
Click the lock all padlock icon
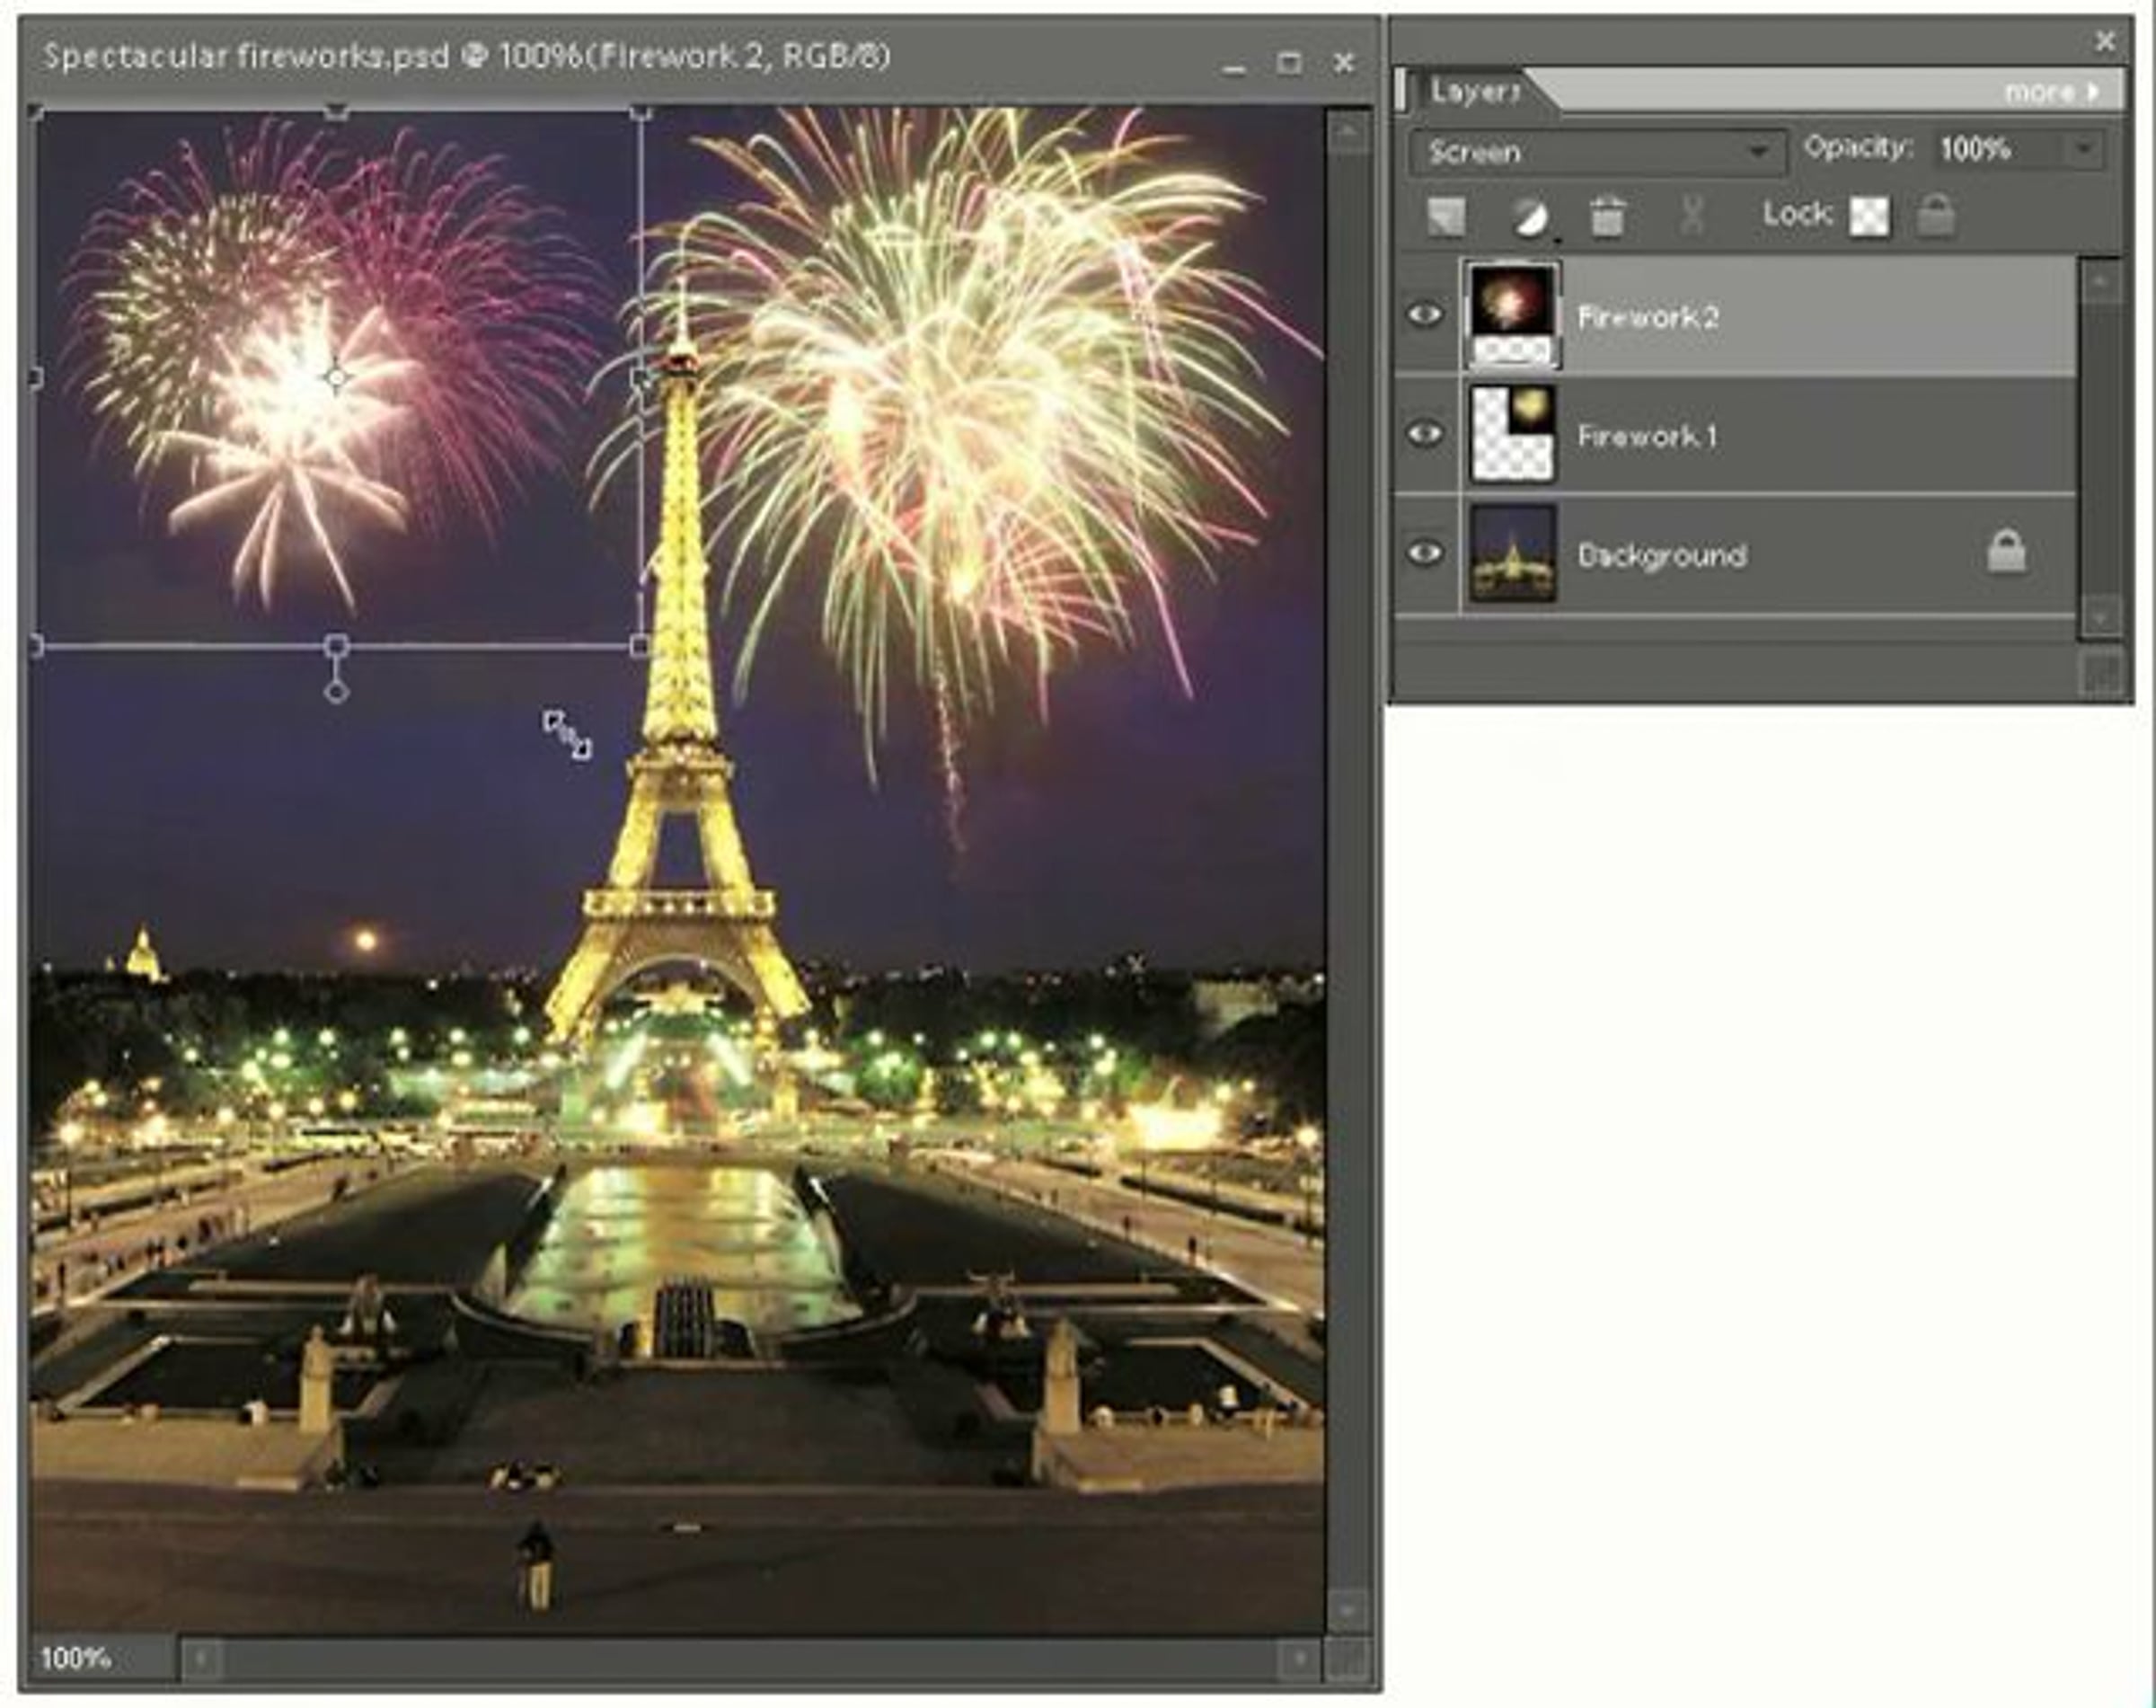click(x=1936, y=216)
